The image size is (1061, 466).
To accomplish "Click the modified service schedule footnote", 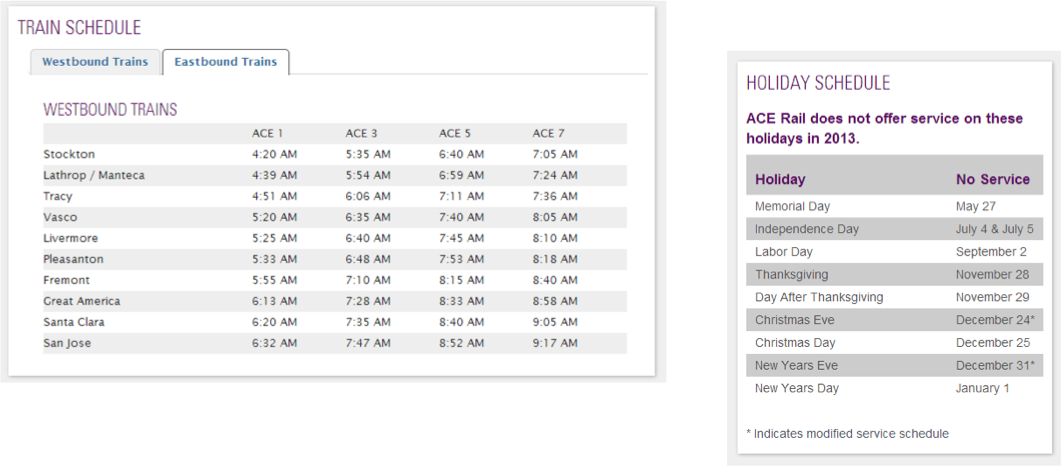I will [847, 433].
